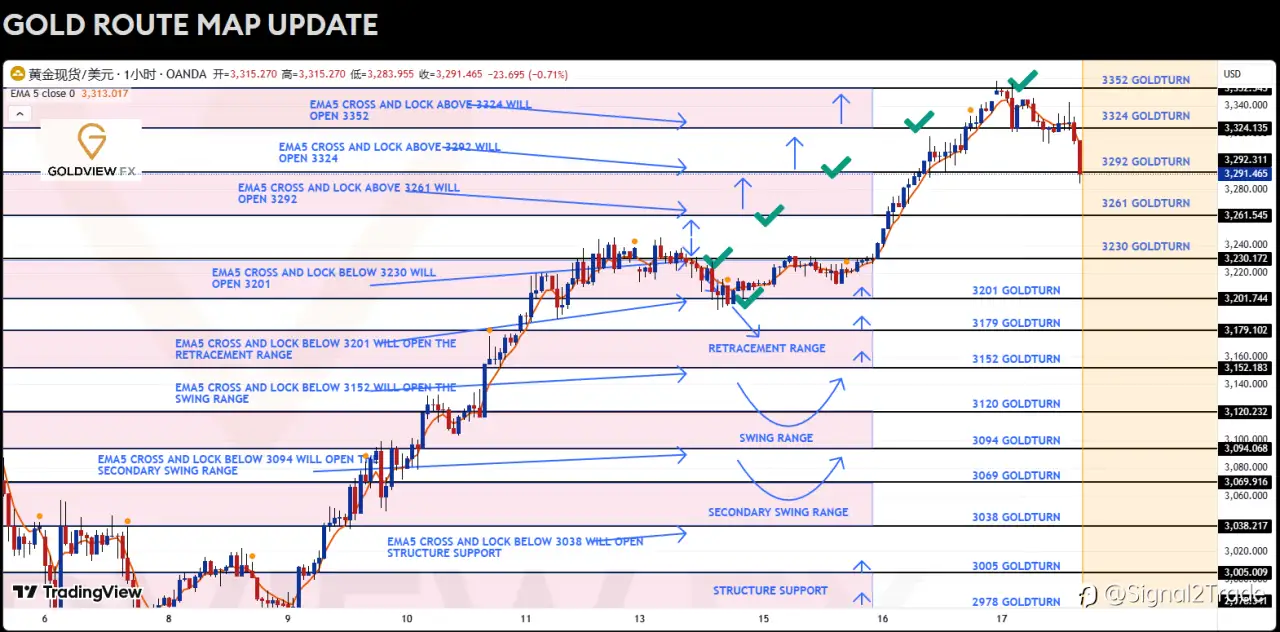The height and width of the screenshot is (632, 1280).
Task: Click the 3,038.217 price axis label
Action: [x=1245, y=526]
